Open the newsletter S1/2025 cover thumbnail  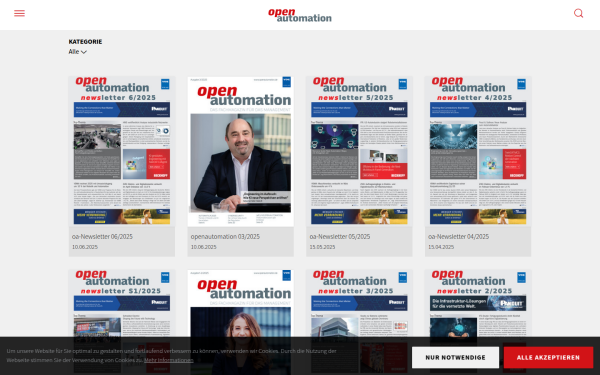pyautogui.click(x=122, y=303)
